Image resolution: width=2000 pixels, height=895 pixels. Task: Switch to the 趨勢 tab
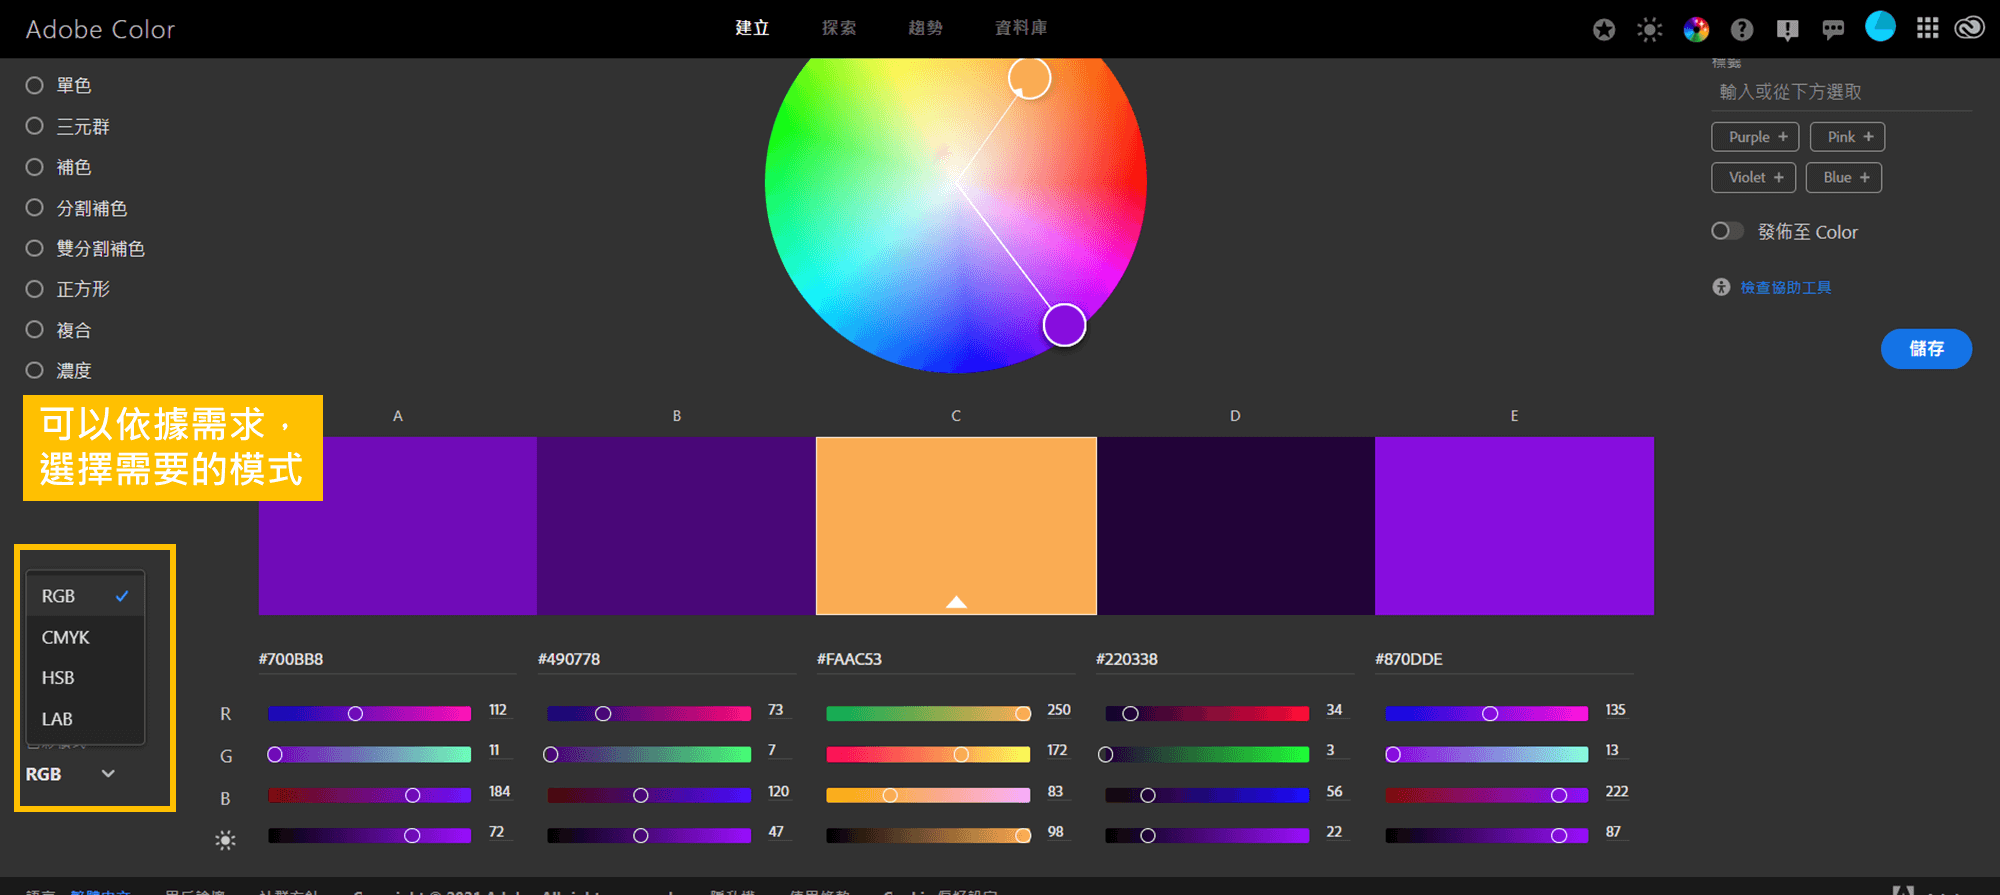[x=925, y=28]
